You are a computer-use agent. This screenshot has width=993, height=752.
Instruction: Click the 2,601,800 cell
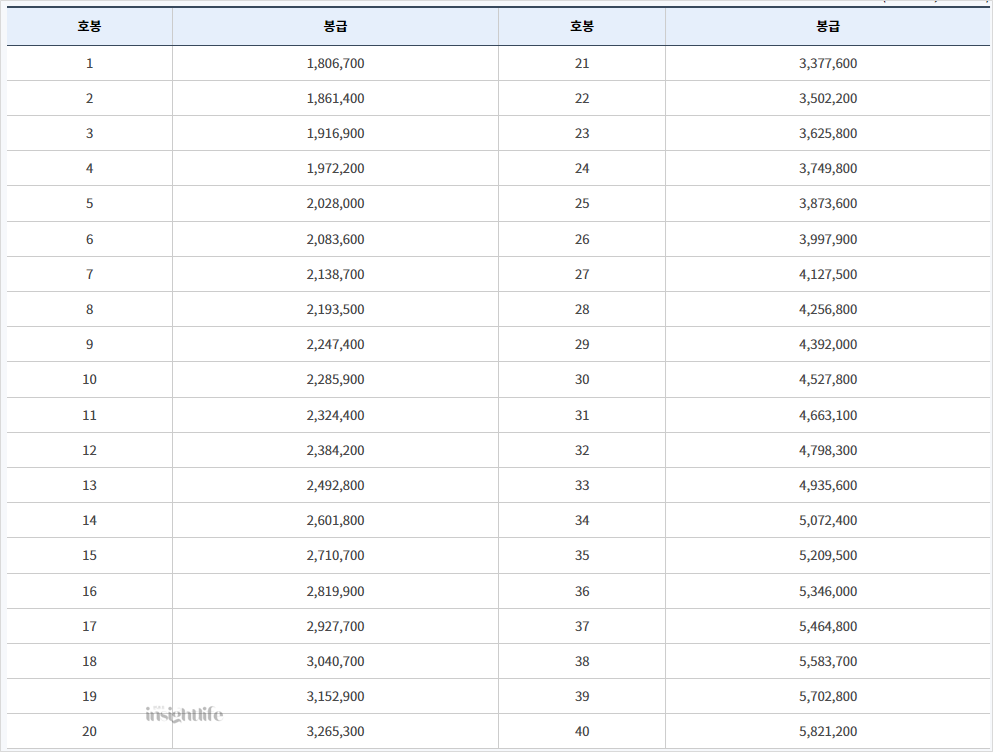click(335, 520)
